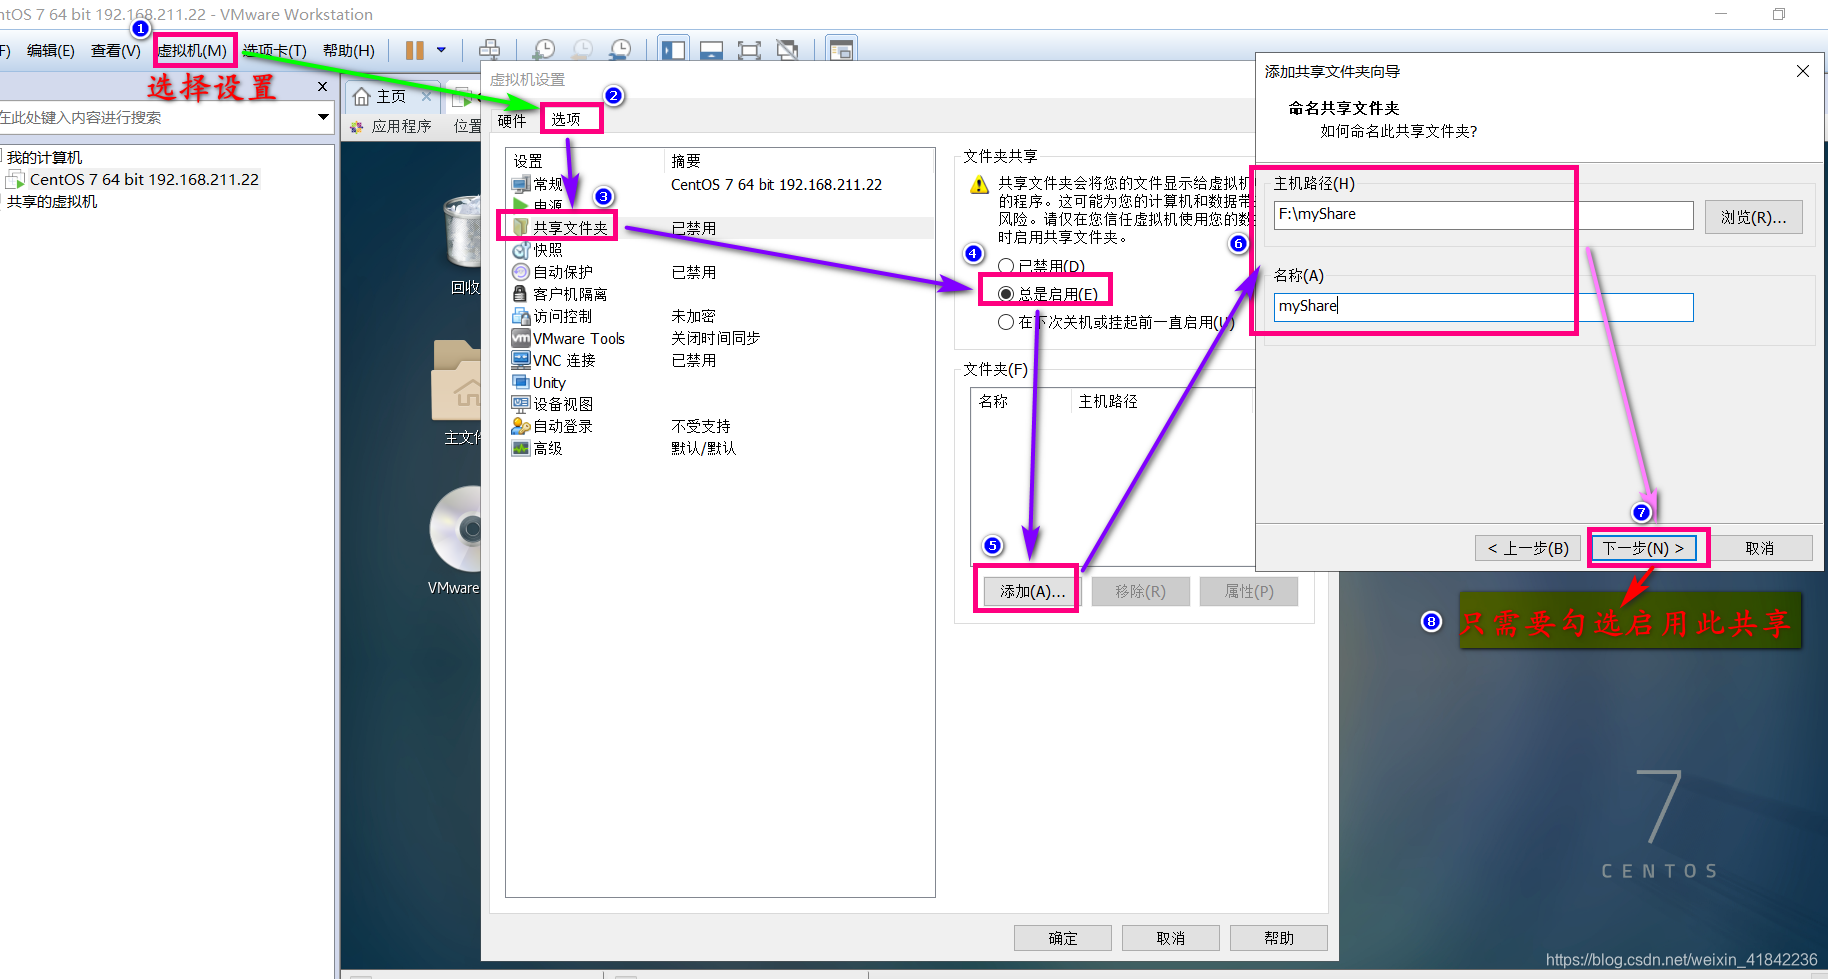1828x979 pixels.
Task: Open the dropdown arrow next to Pause
Action: [441, 50]
